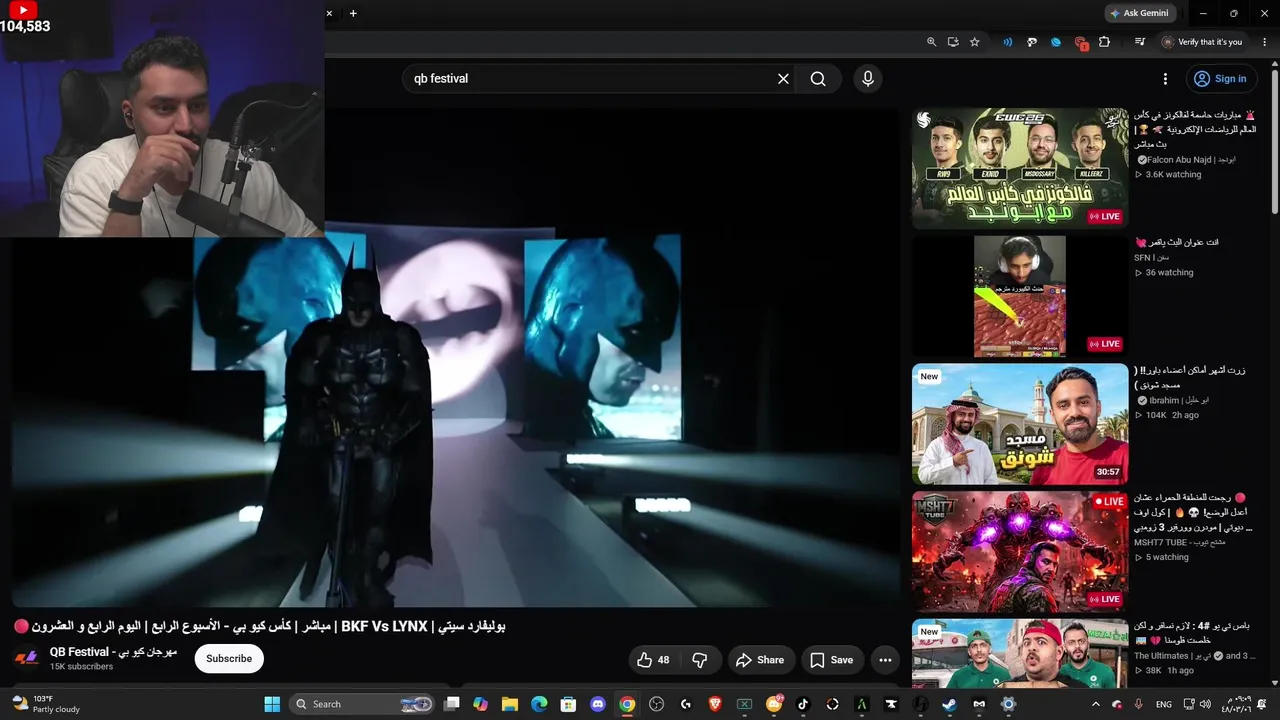Click the install app icon in address bar

[953, 42]
